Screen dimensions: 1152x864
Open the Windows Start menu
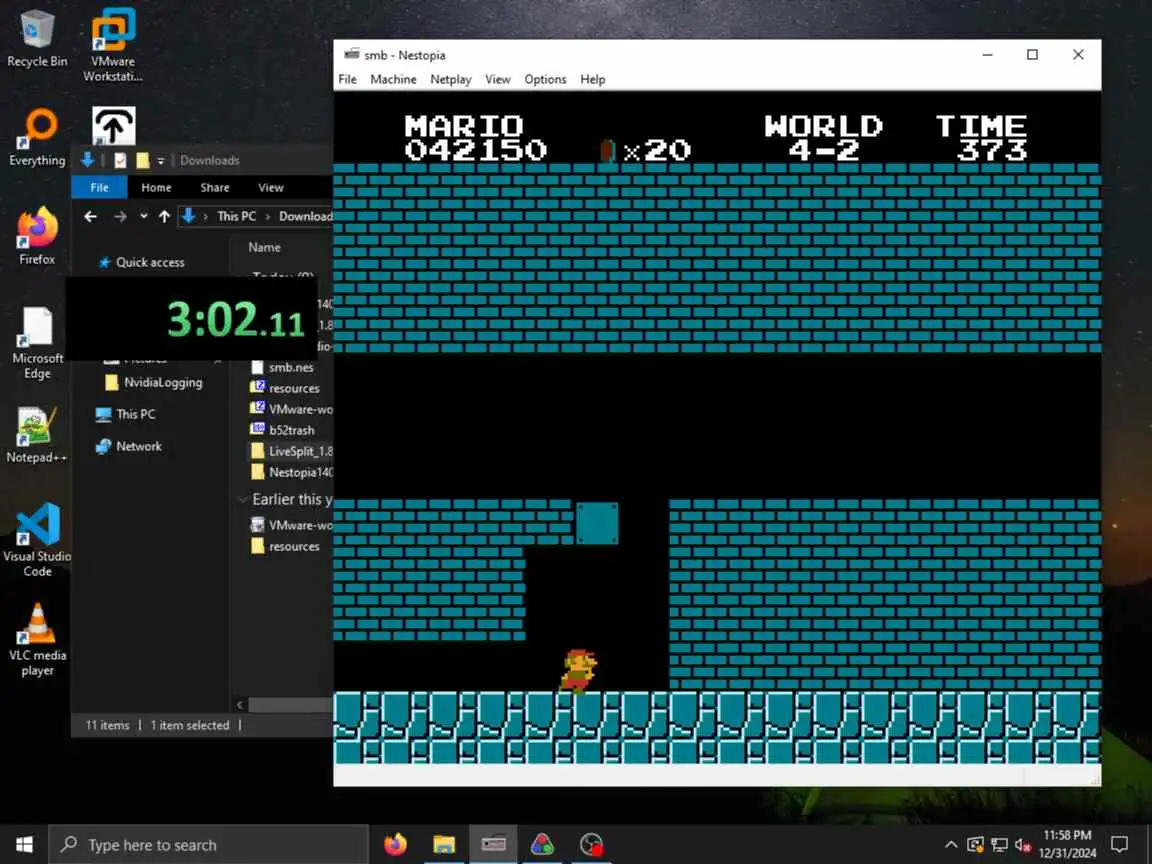pyautogui.click(x=24, y=844)
